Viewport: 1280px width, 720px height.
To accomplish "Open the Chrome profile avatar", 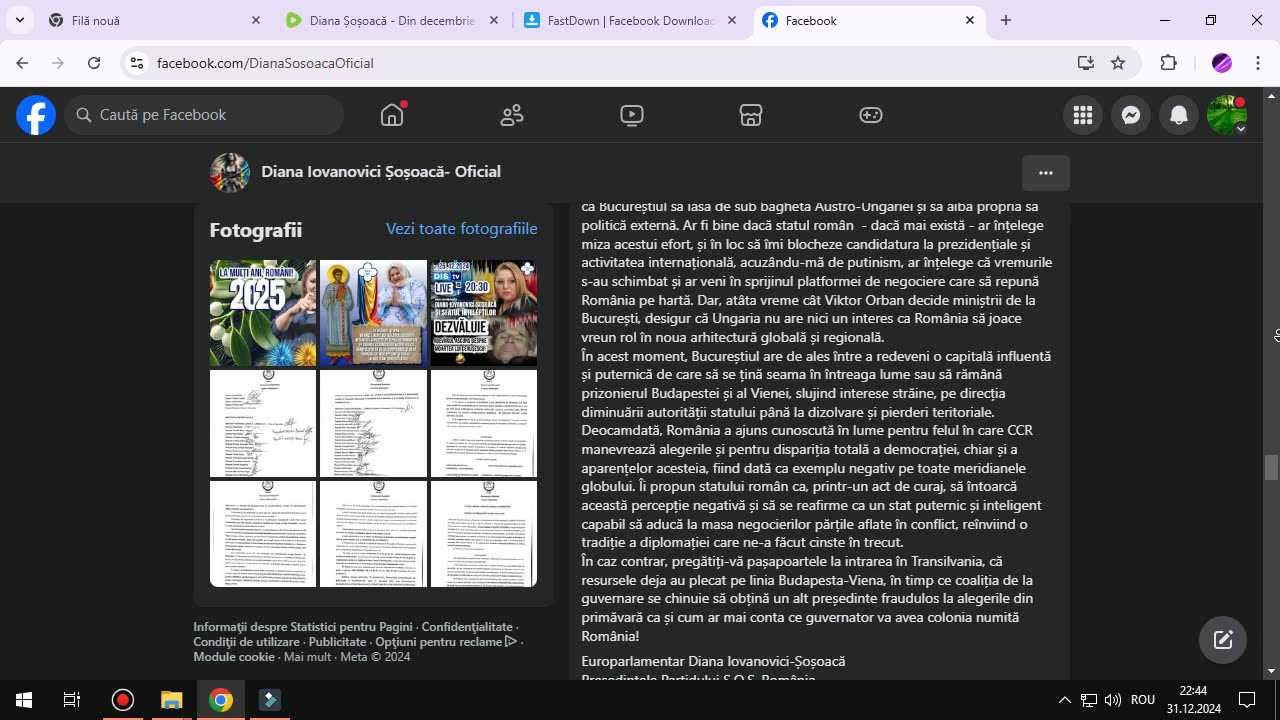I will click(1222, 63).
